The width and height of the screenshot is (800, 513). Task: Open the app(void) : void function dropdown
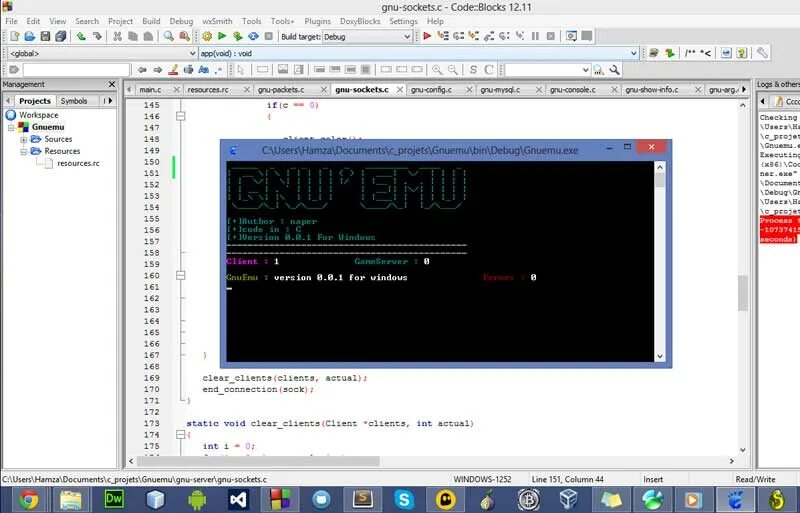click(634, 53)
